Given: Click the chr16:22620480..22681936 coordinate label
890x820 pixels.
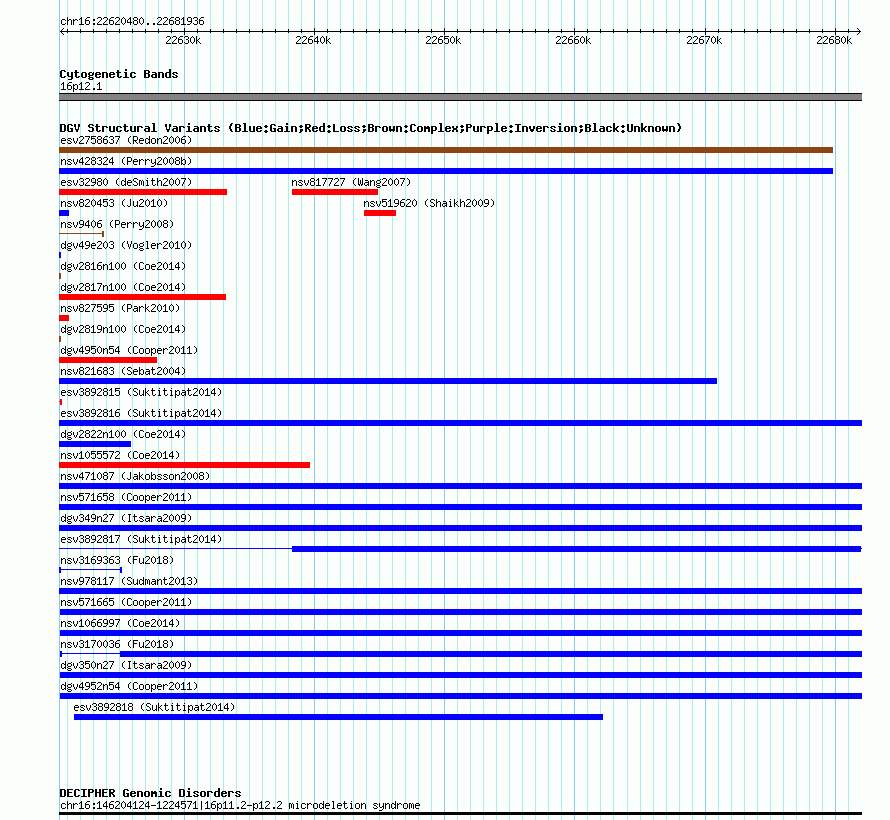Looking at the screenshot, I should (132, 22).
